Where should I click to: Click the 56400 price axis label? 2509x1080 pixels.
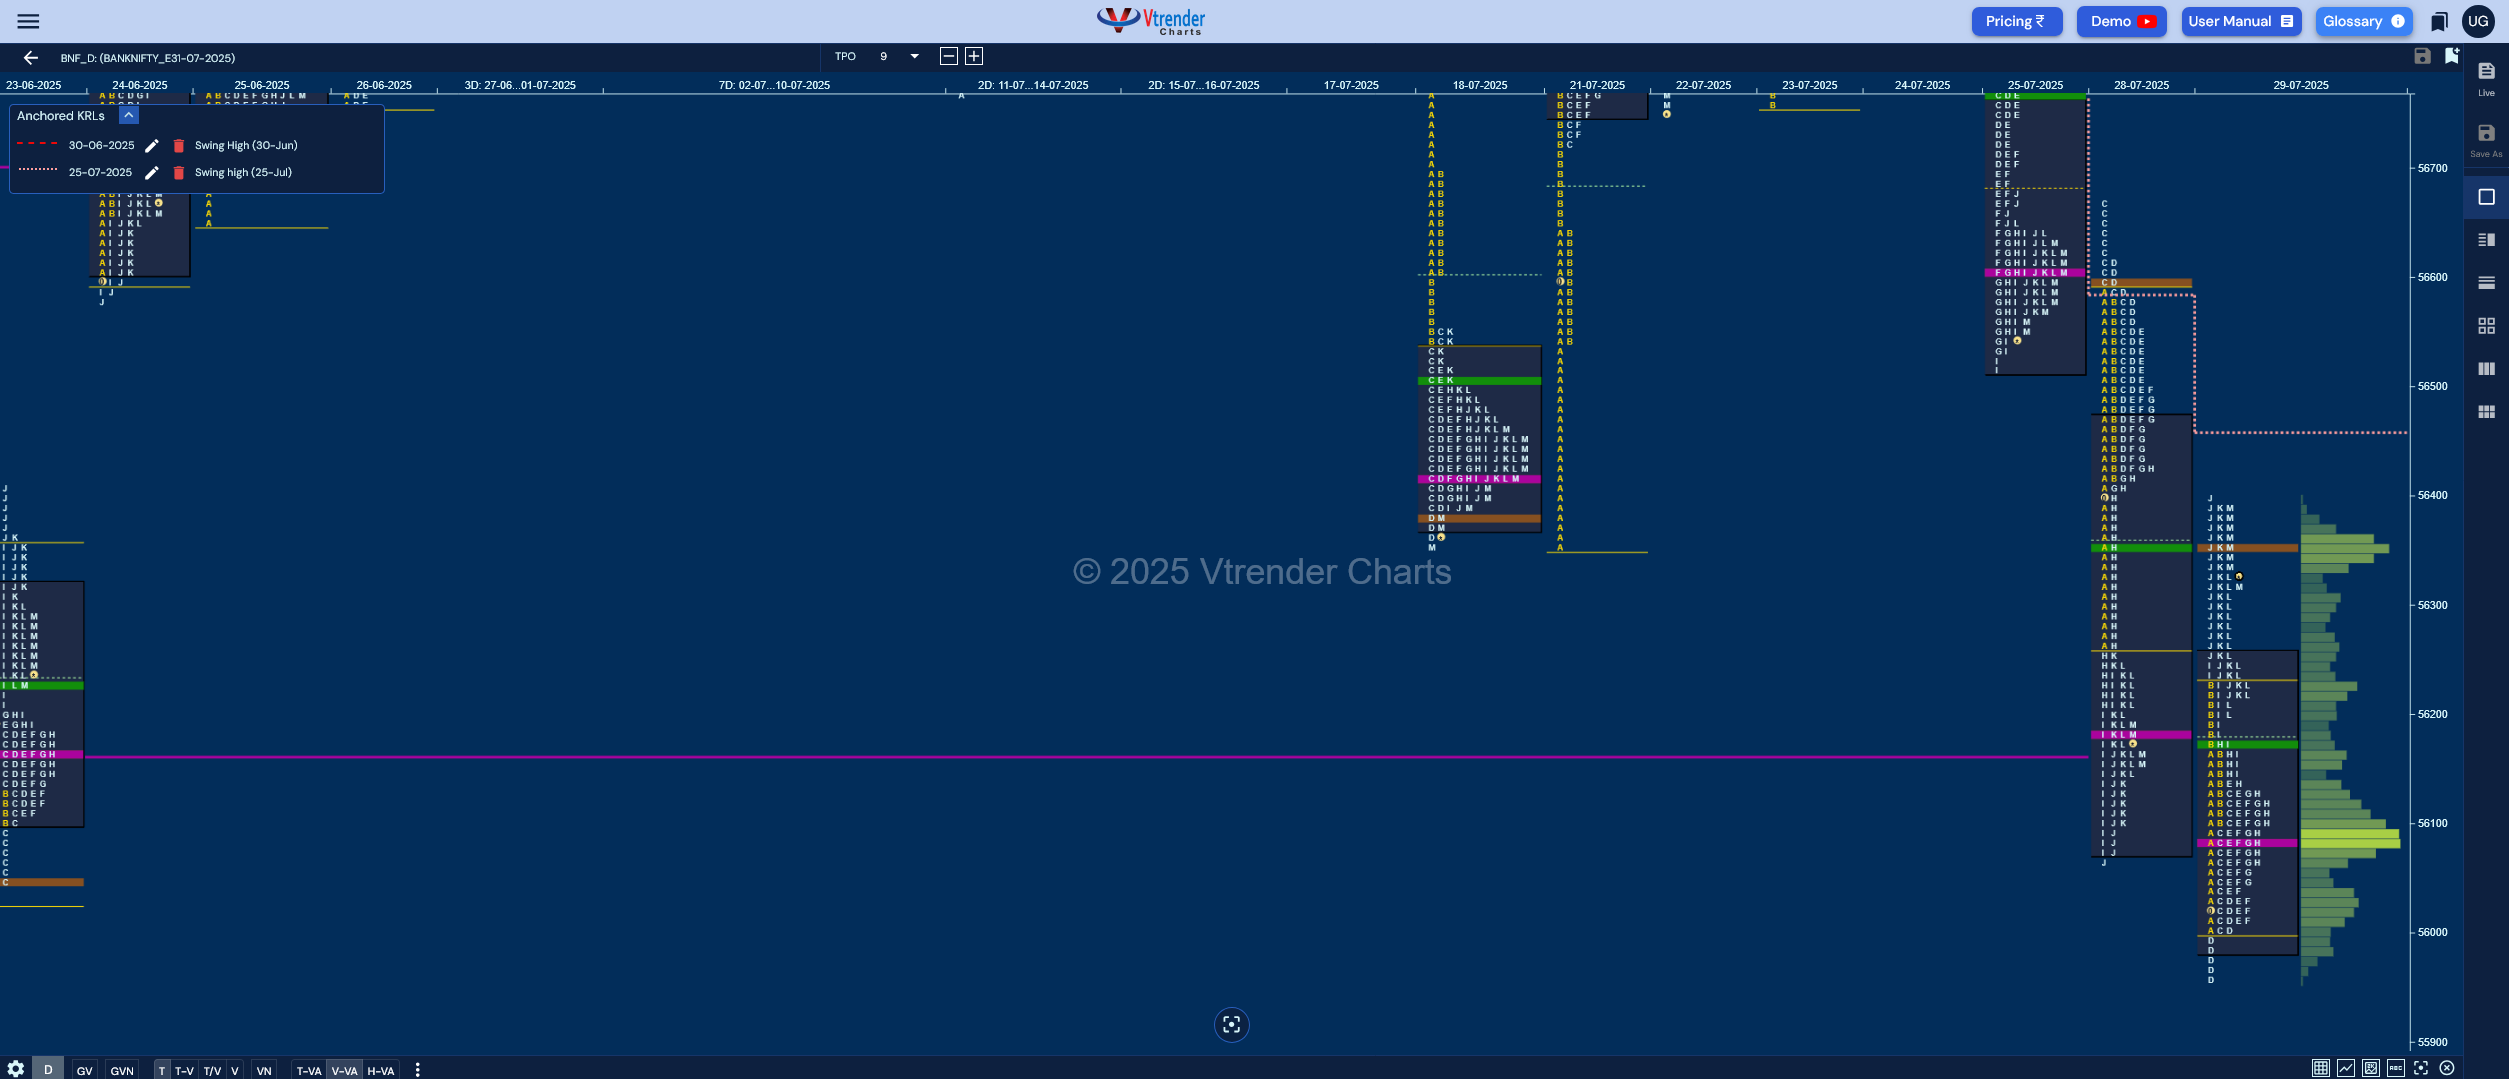click(x=2433, y=496)
